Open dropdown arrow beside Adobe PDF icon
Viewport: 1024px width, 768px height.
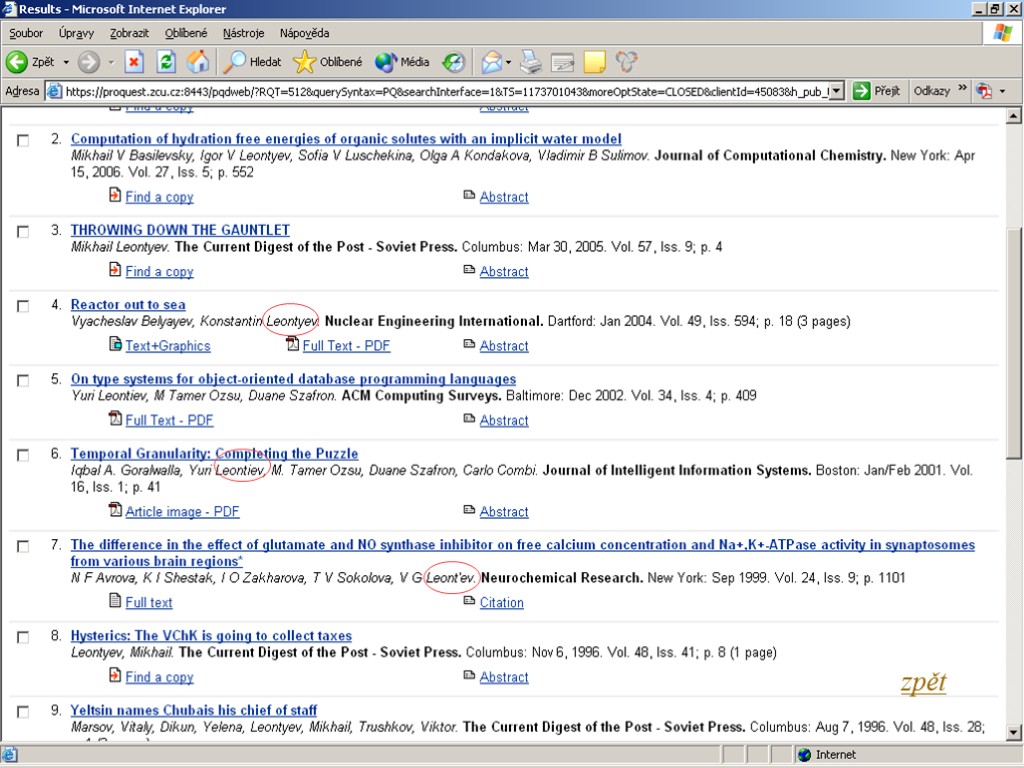(1002, 91)
